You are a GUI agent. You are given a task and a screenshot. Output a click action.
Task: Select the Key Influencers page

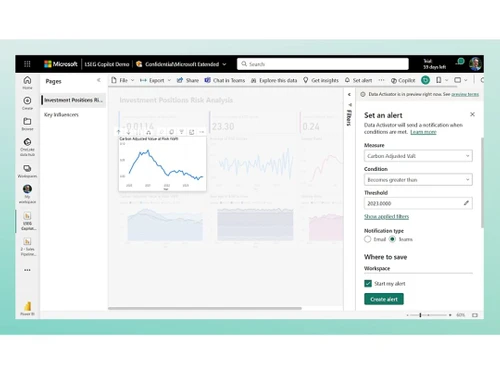tap(61, 115)
